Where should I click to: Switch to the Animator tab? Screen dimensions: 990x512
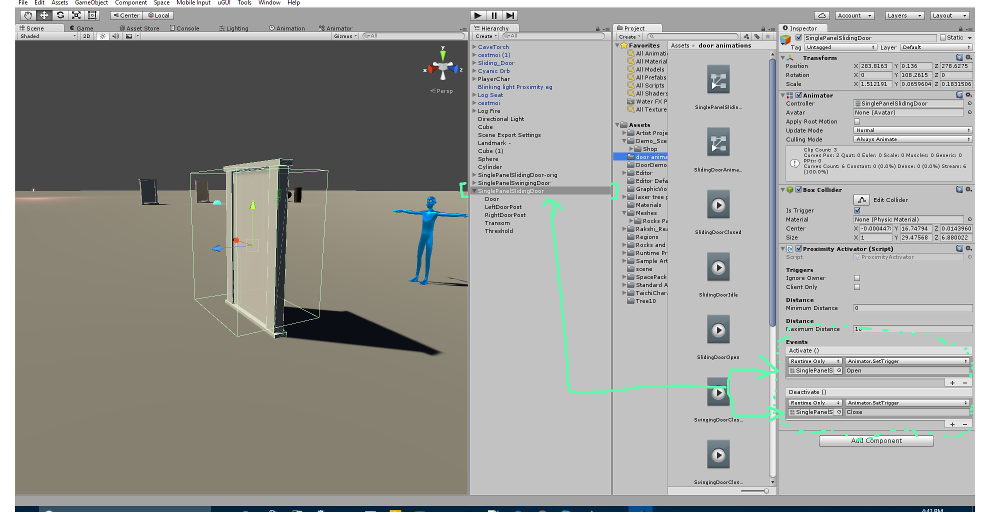335,28
